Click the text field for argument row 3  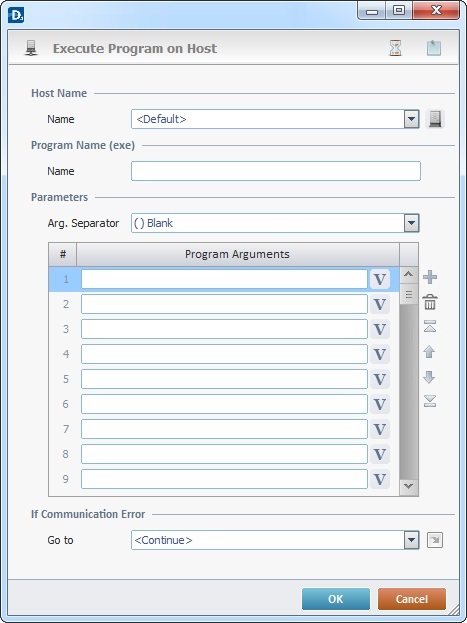pos(224,329)
